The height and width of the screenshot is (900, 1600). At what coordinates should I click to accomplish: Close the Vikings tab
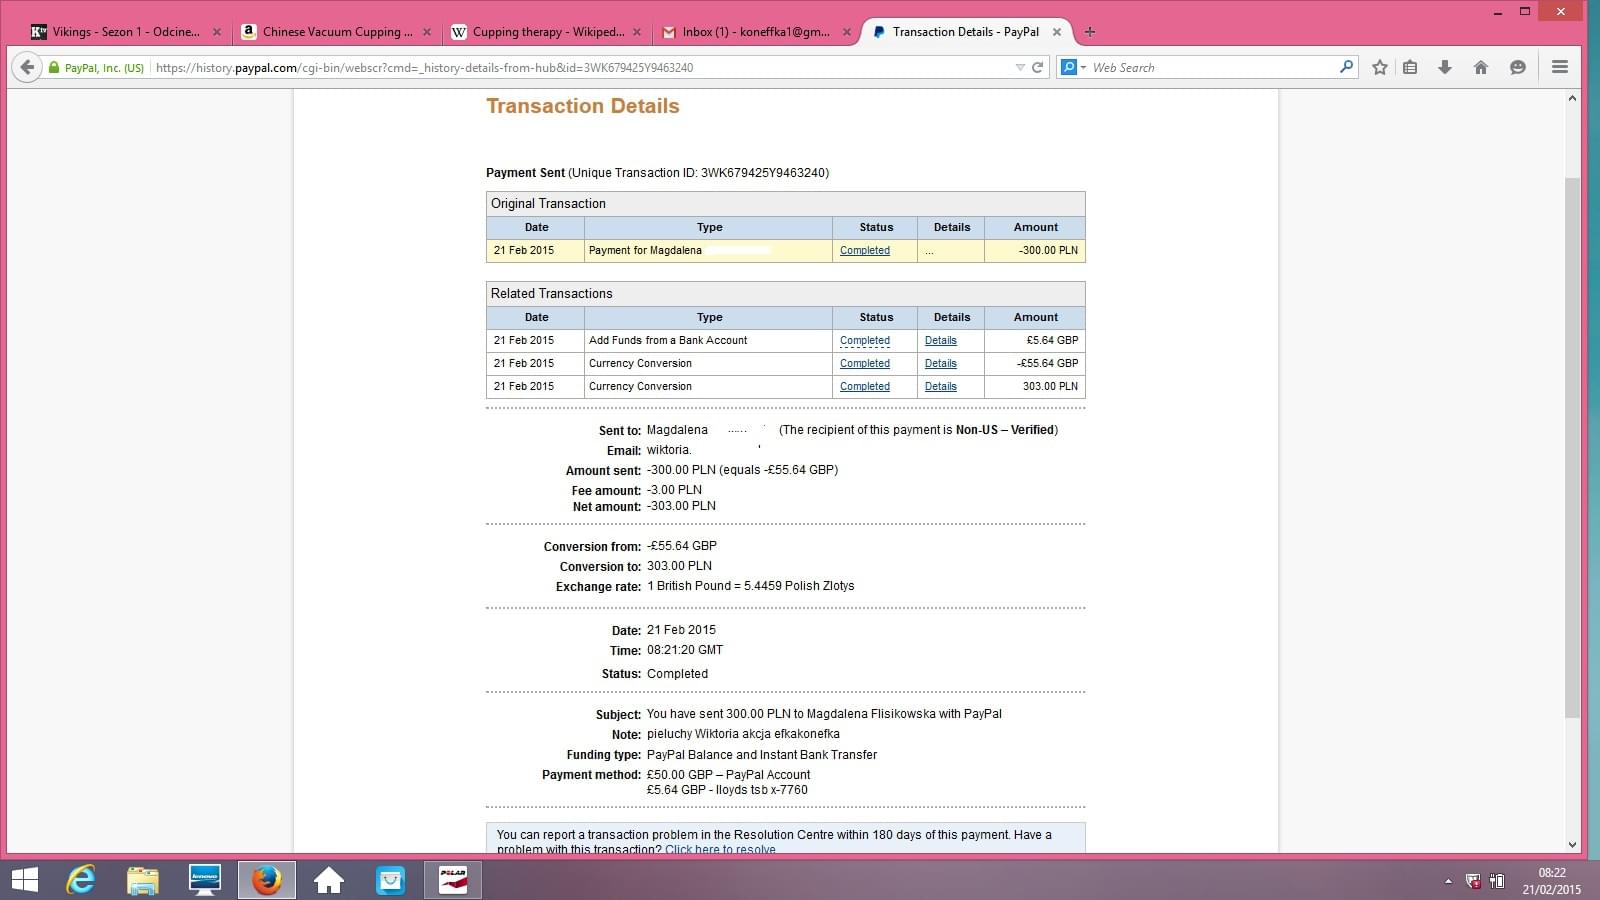click(217, 32)
